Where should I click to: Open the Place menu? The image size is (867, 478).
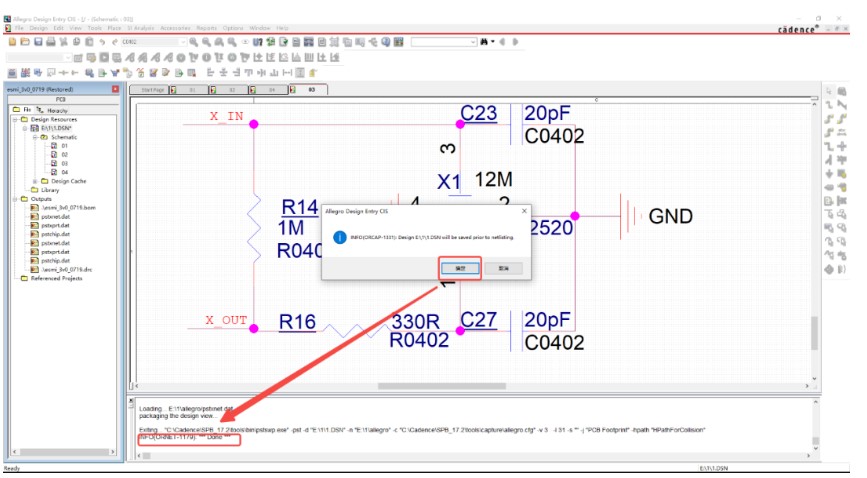tap(114, 28)
